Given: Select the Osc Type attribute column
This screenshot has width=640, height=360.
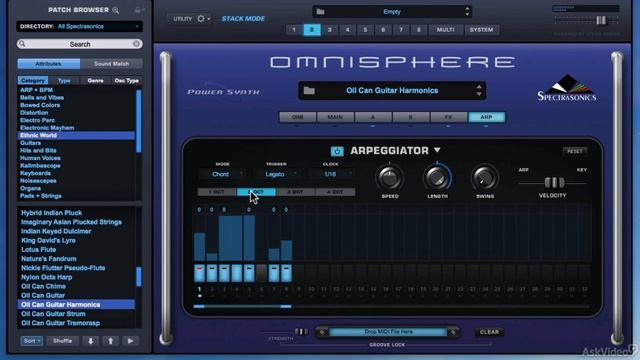Looking at the screenshot, I should [x=127, y=80].
